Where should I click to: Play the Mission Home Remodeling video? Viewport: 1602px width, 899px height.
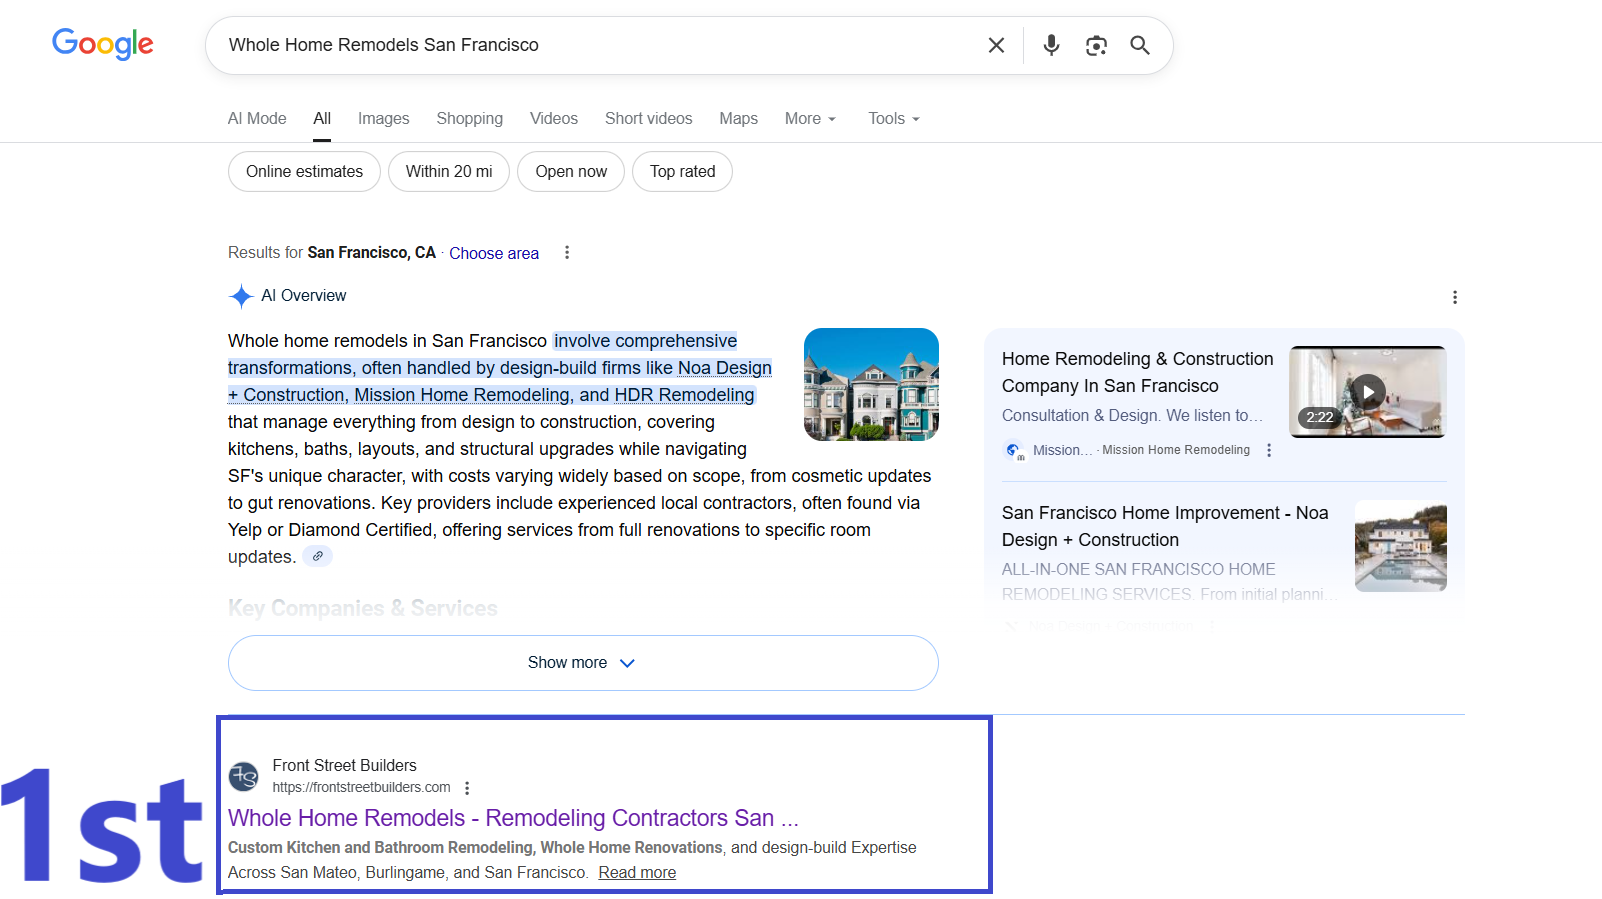click(x=1367, y=392)
